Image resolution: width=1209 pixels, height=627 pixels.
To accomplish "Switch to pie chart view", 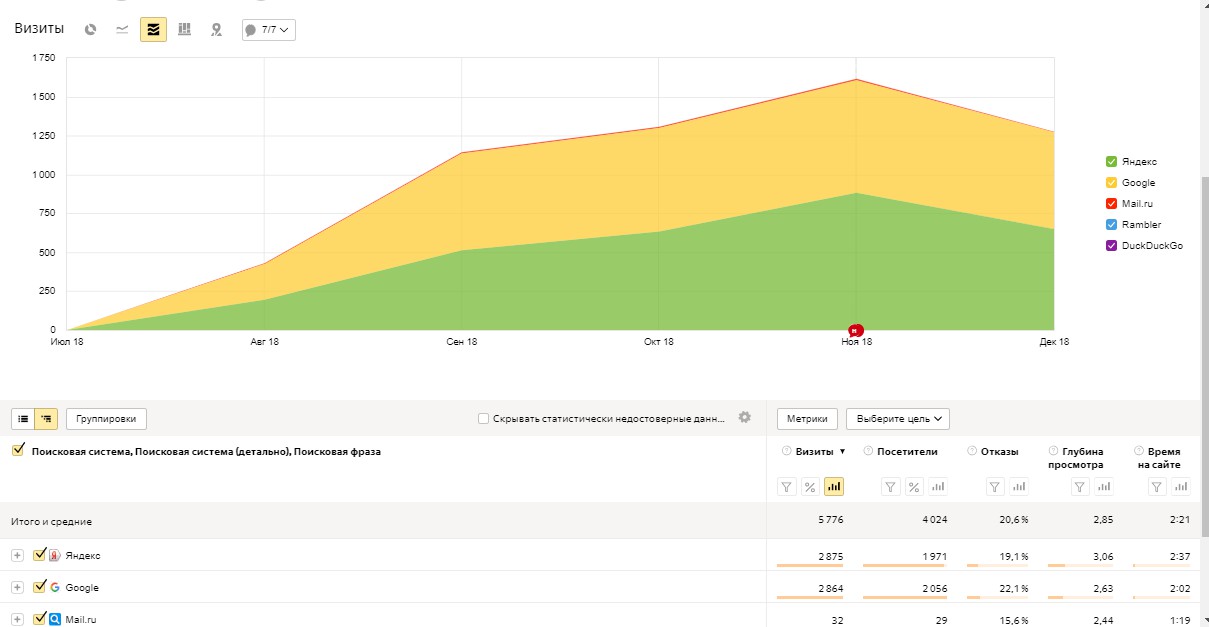I will 91,30.
